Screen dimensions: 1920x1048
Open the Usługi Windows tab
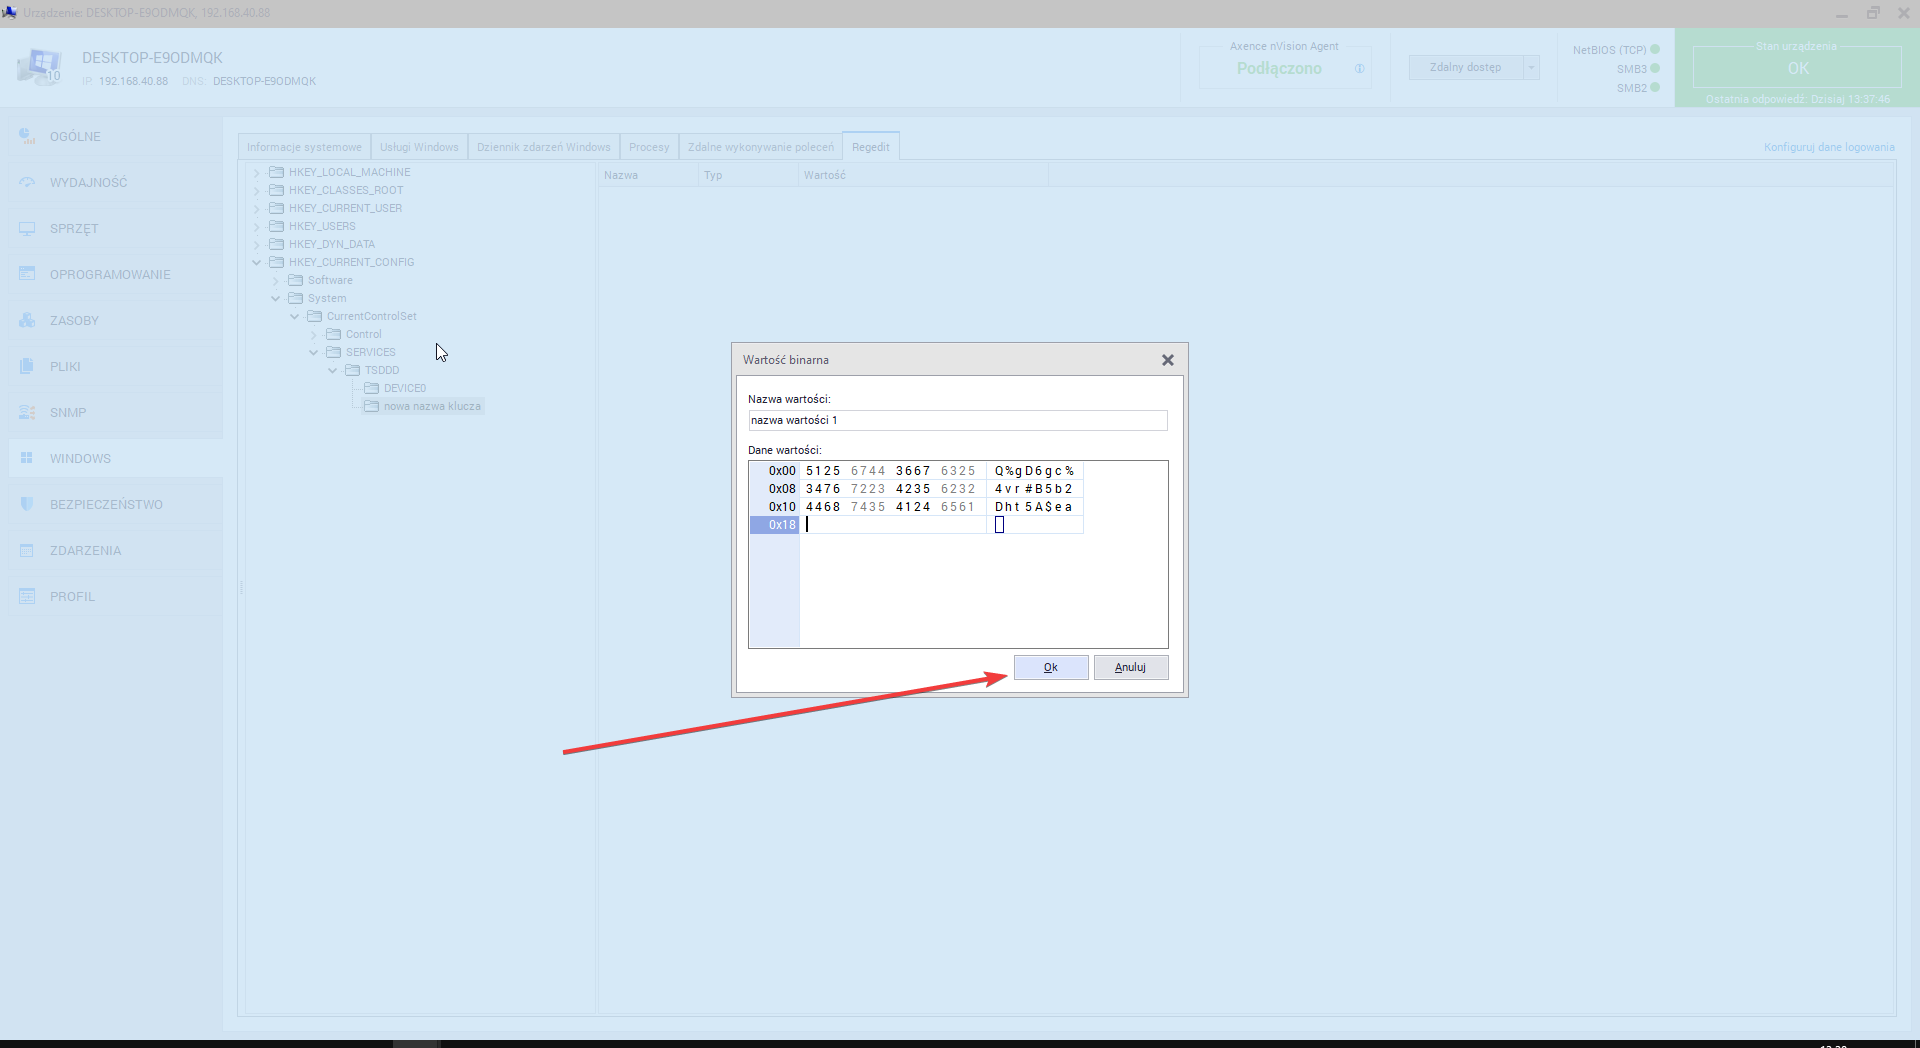coord(419,147)
